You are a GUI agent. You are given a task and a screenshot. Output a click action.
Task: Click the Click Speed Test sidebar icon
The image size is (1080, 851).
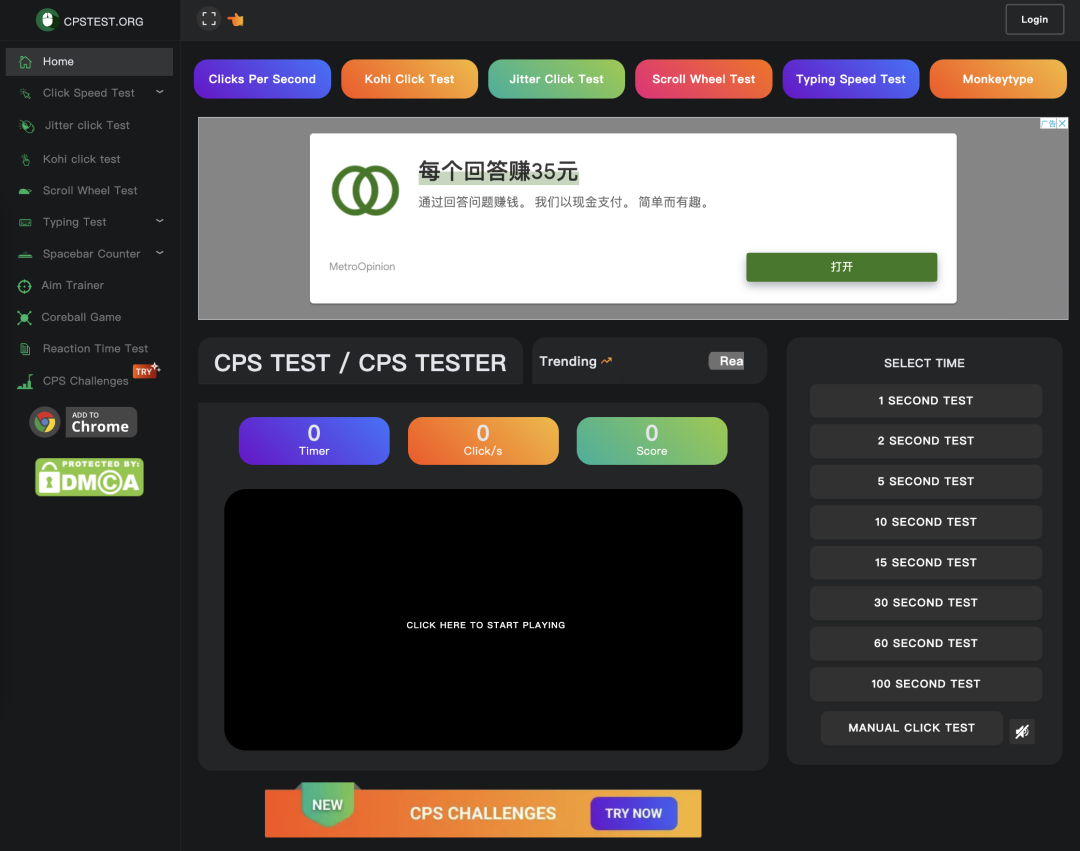point(25,94)
